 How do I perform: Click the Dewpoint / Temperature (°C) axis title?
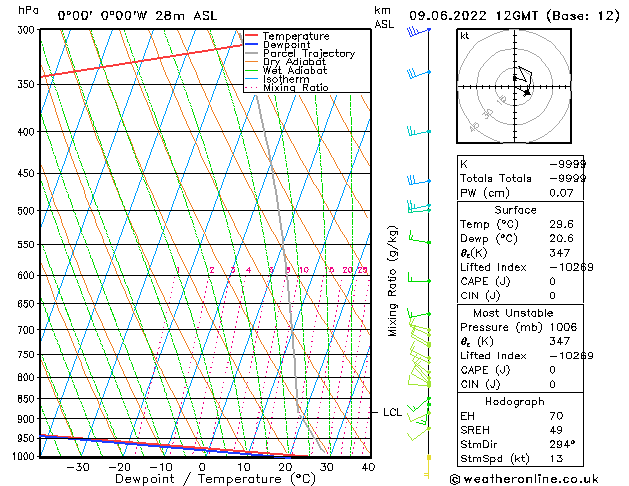coord(215,479)
